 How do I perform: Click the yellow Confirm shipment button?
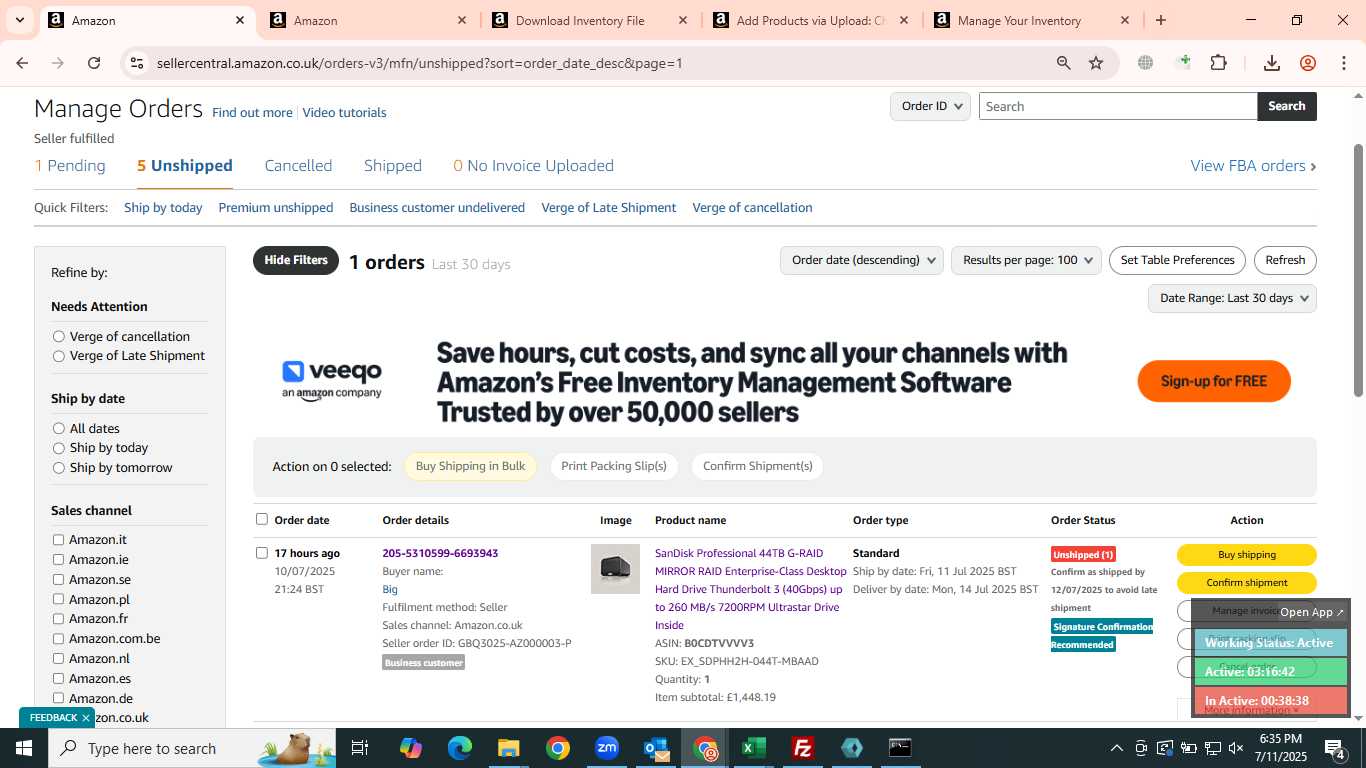(1246, 583)
